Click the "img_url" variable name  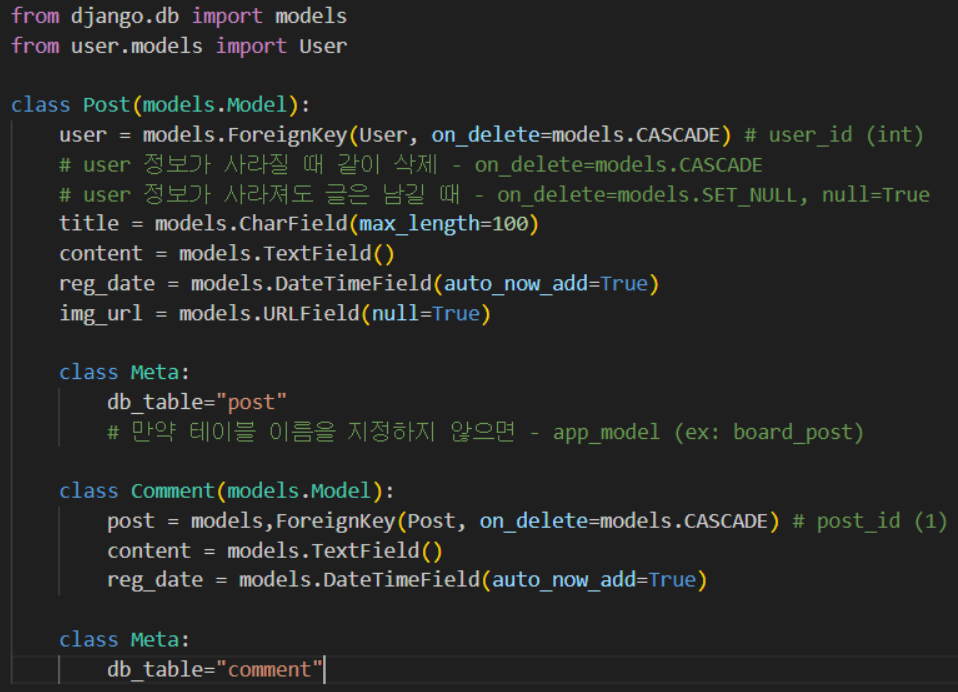[x=101, y=313]
